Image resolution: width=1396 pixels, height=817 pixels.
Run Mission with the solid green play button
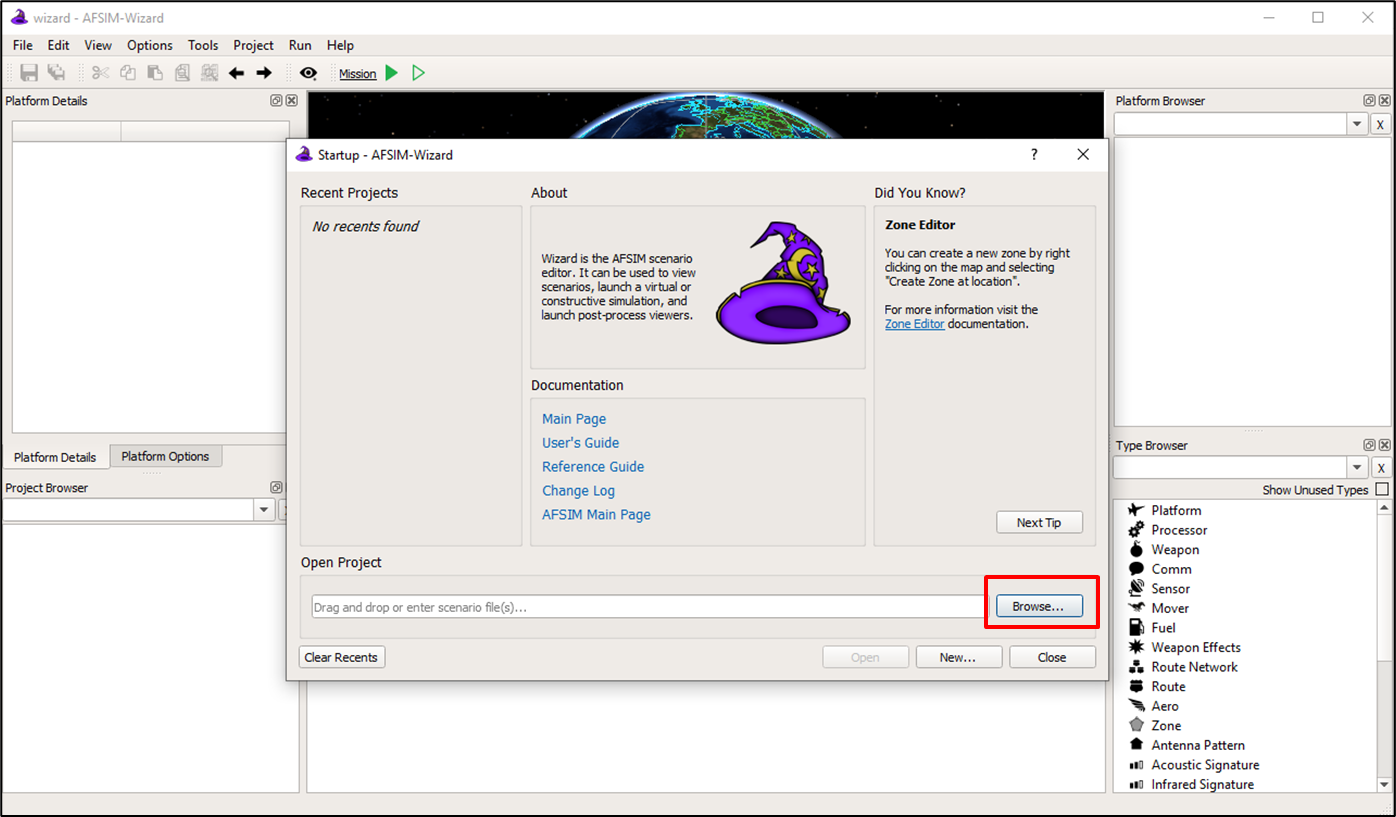391,73
